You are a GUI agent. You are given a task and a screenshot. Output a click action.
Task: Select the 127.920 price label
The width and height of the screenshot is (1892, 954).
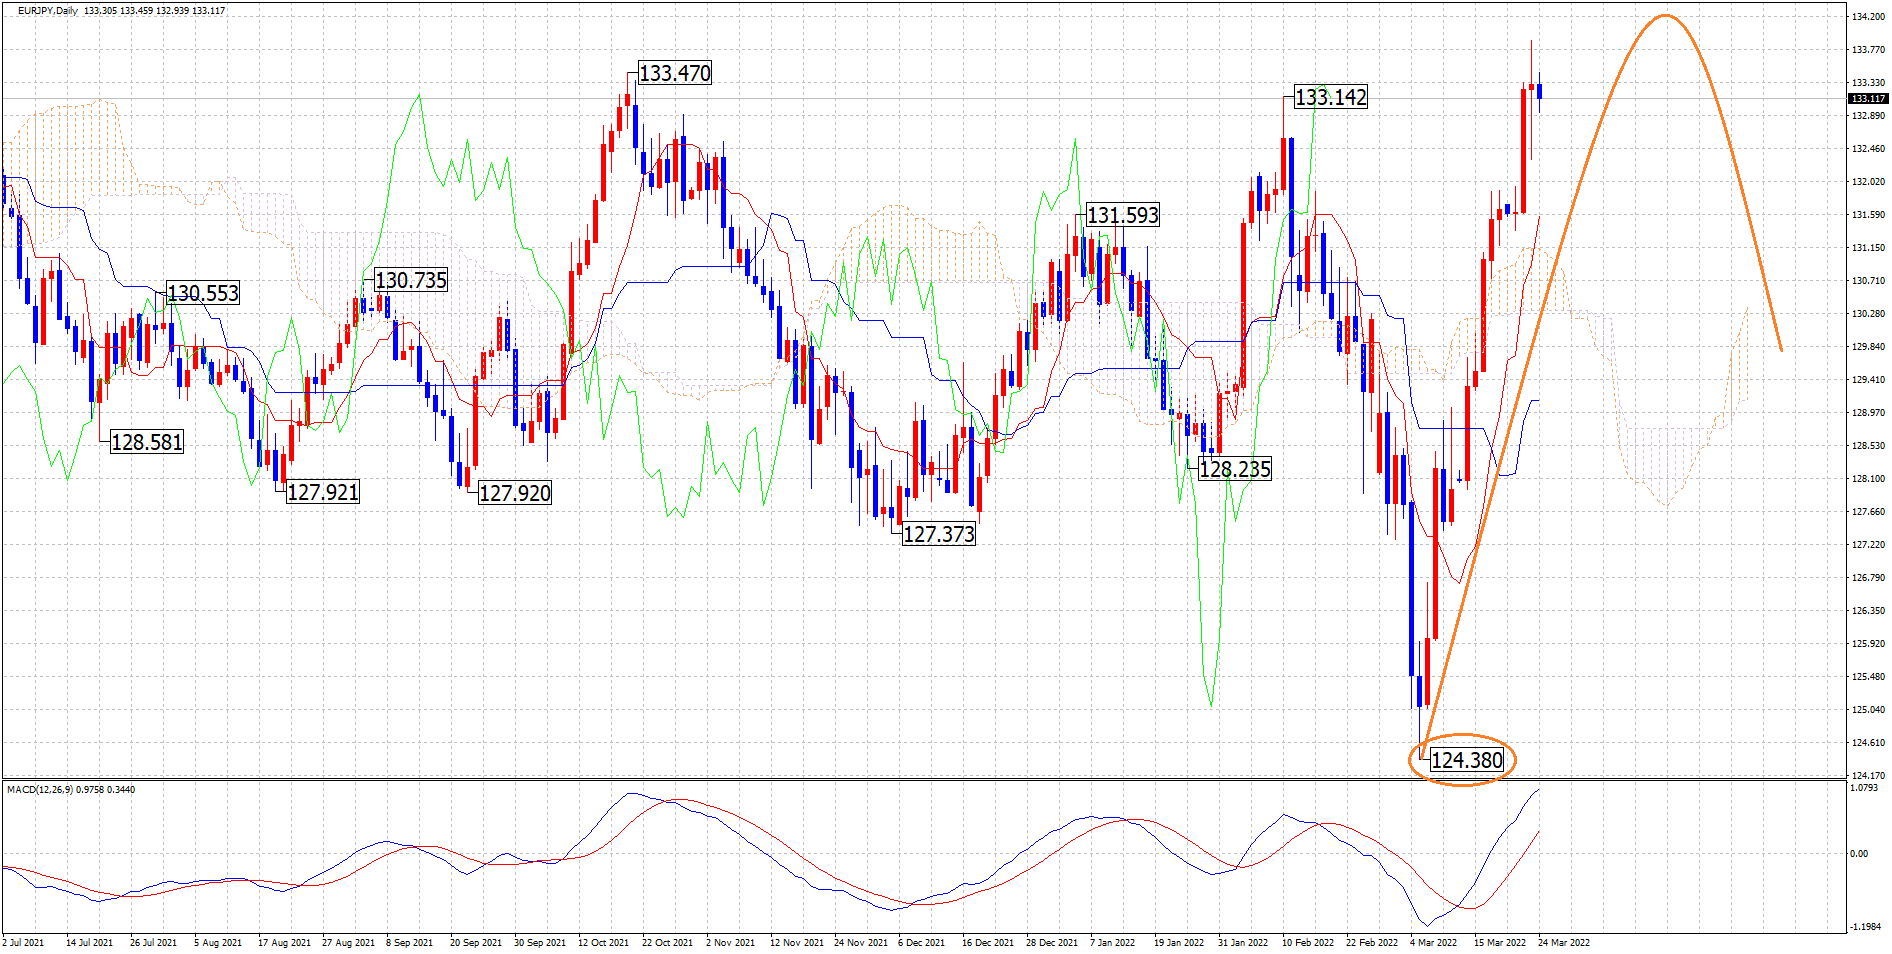(514, 493)
